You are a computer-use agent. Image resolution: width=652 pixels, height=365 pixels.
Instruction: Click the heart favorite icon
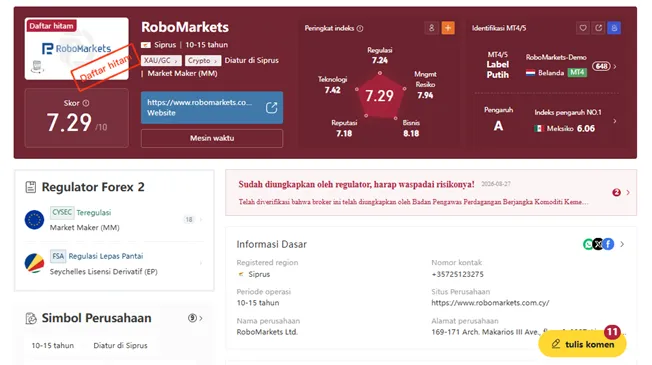583,28
